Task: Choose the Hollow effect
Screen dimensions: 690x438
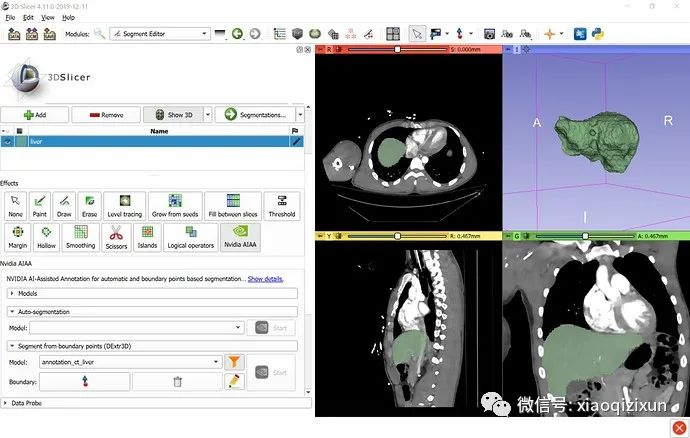Action: [x=46, y=237]
